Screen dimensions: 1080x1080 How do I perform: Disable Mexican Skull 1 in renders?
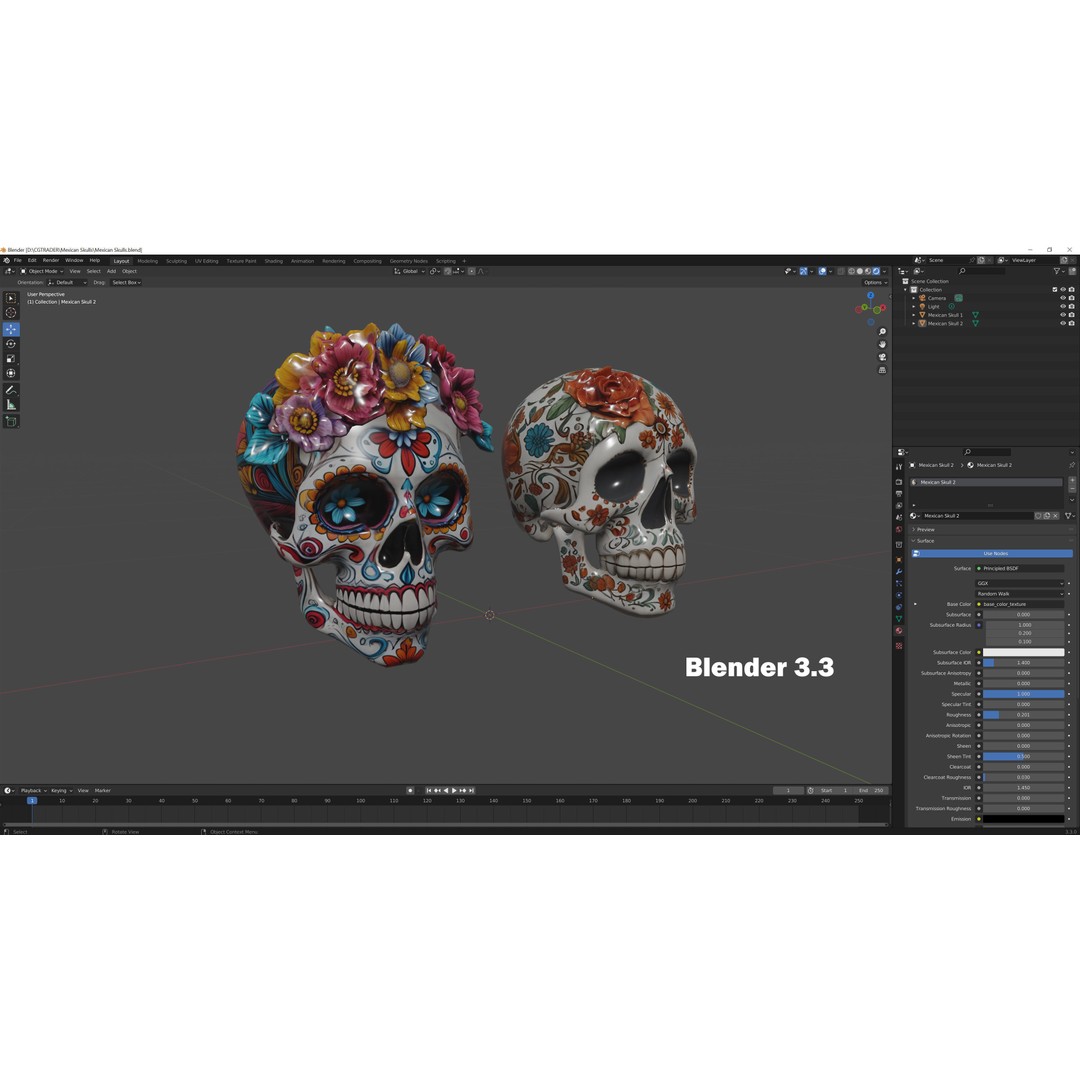tap(1071, 315)
